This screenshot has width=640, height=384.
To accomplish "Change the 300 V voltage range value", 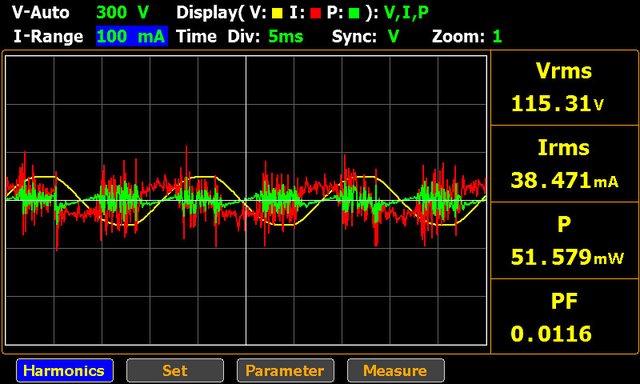I will (122, 12).
